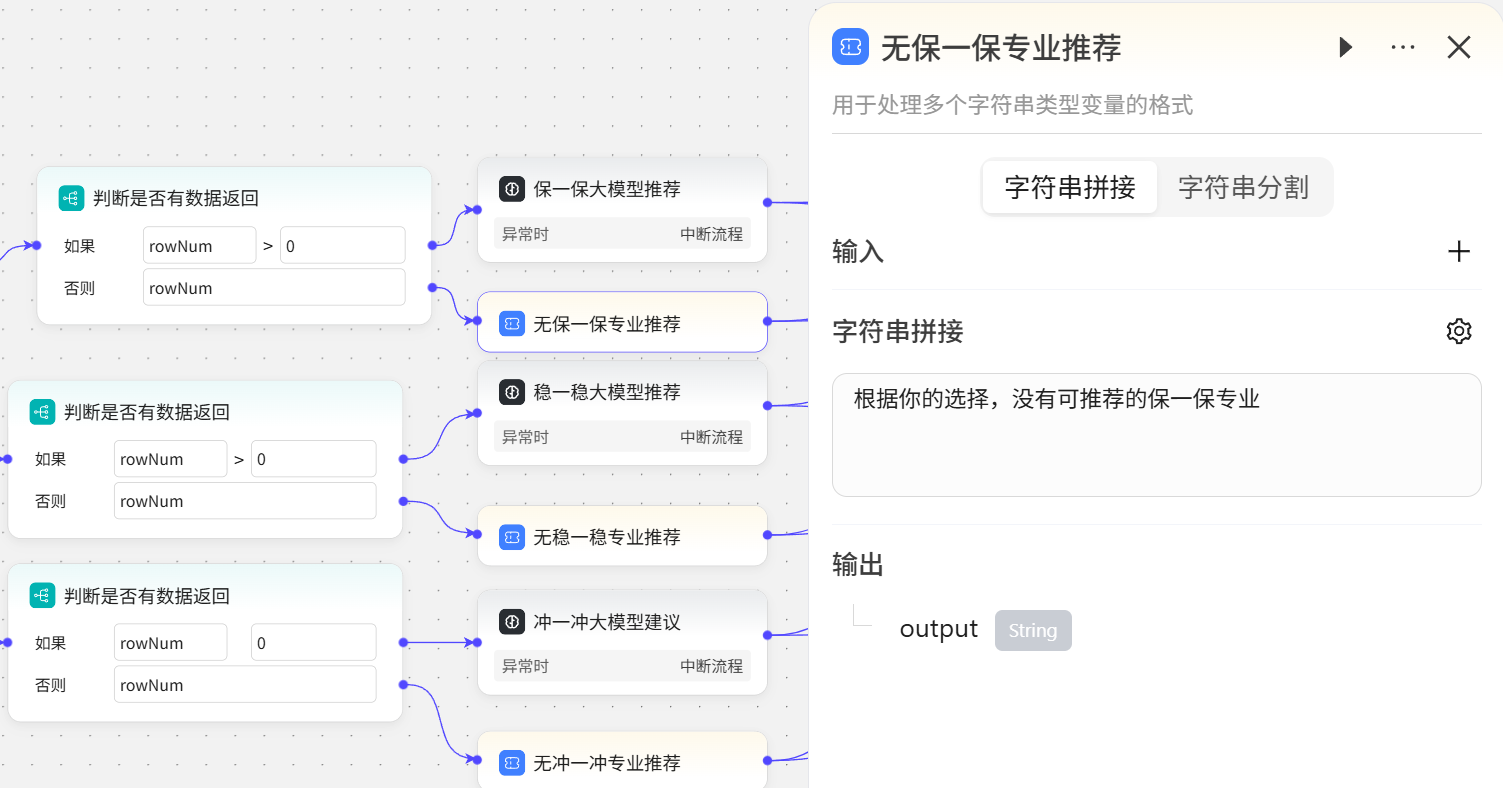Click 中断流程 on 保一保大模型推荐 node
This screenshot has width=1503, height=788.
(711, 235)
